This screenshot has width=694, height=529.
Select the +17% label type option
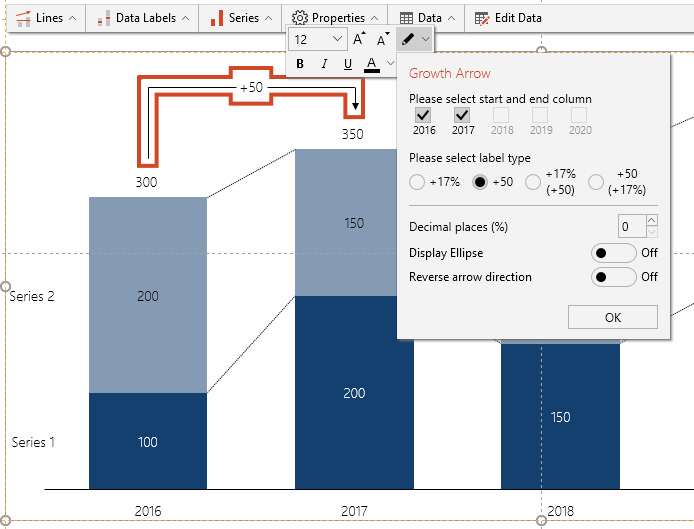point(418,182)
